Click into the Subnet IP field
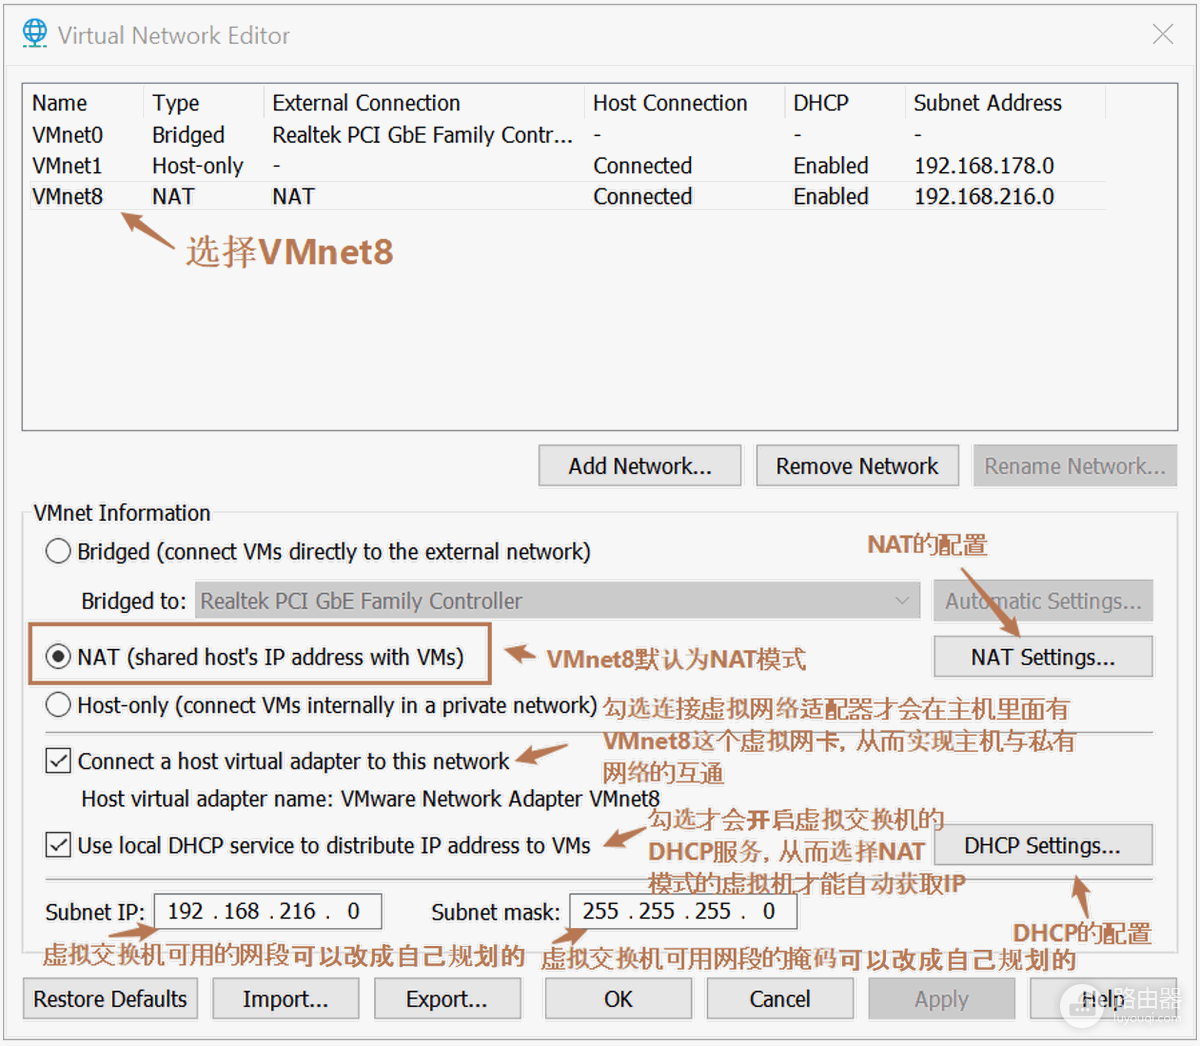Viewport: 1200px width, 1046px height. click(267, 911)
